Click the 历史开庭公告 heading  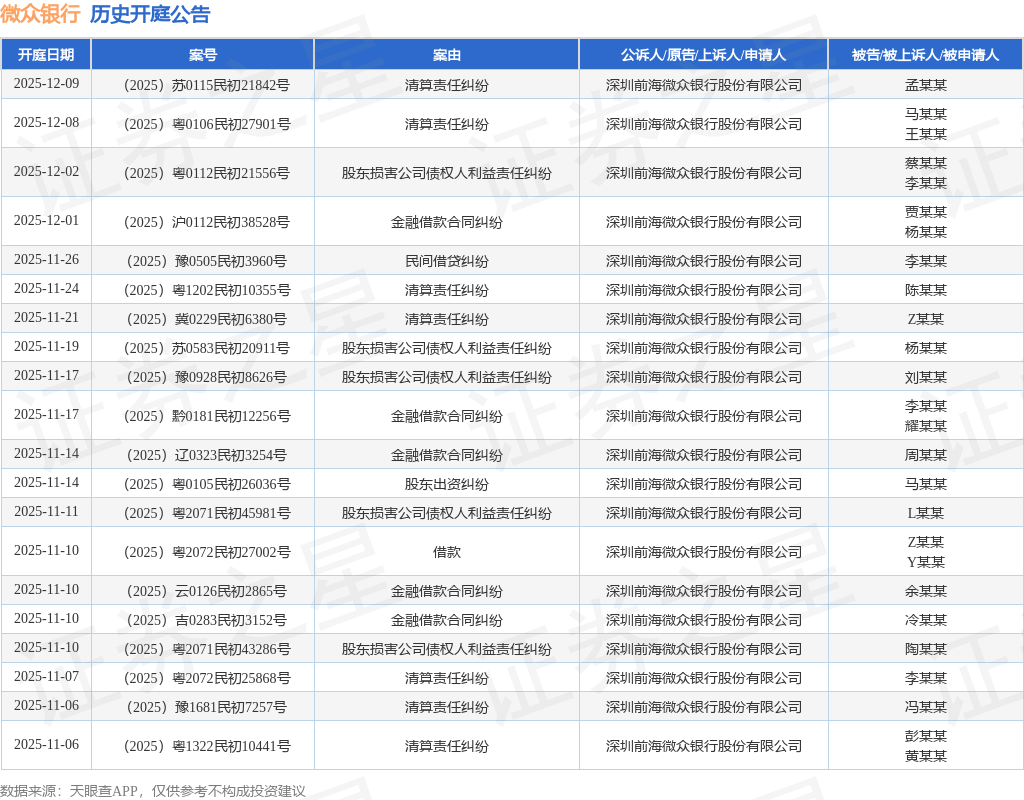pos(150,14)
